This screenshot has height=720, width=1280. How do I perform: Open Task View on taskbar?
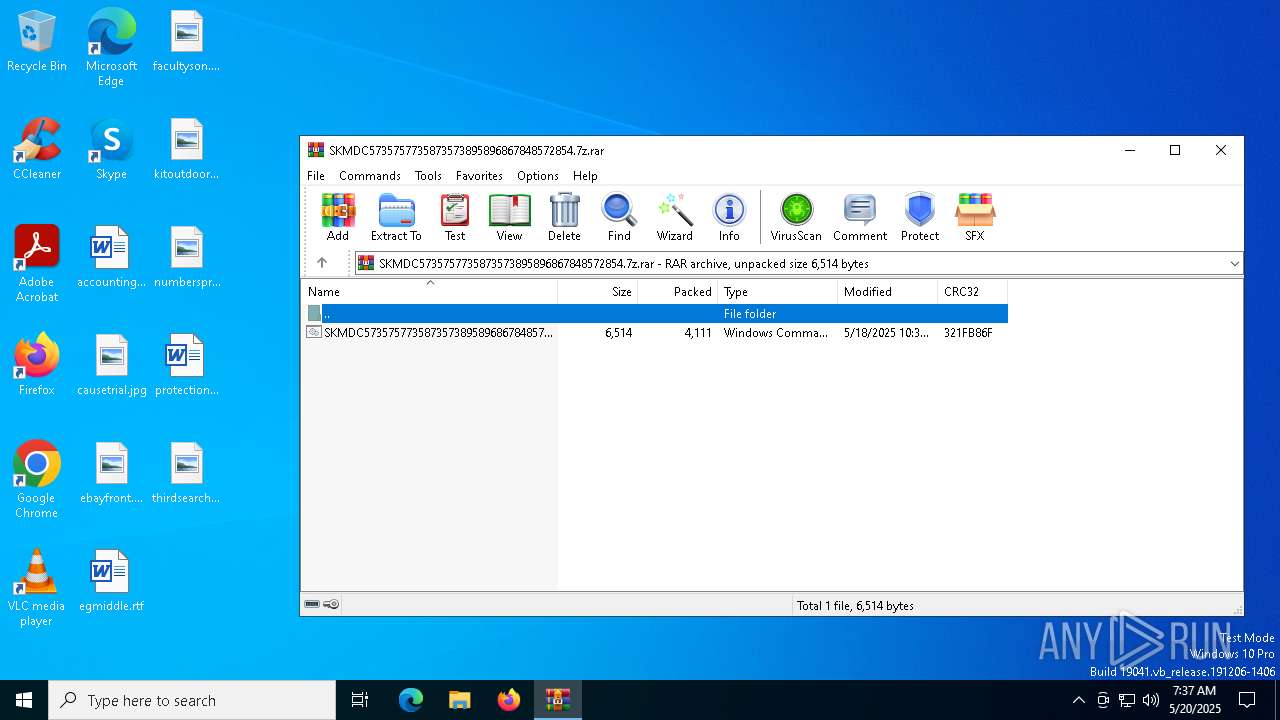tap(360, 700)
